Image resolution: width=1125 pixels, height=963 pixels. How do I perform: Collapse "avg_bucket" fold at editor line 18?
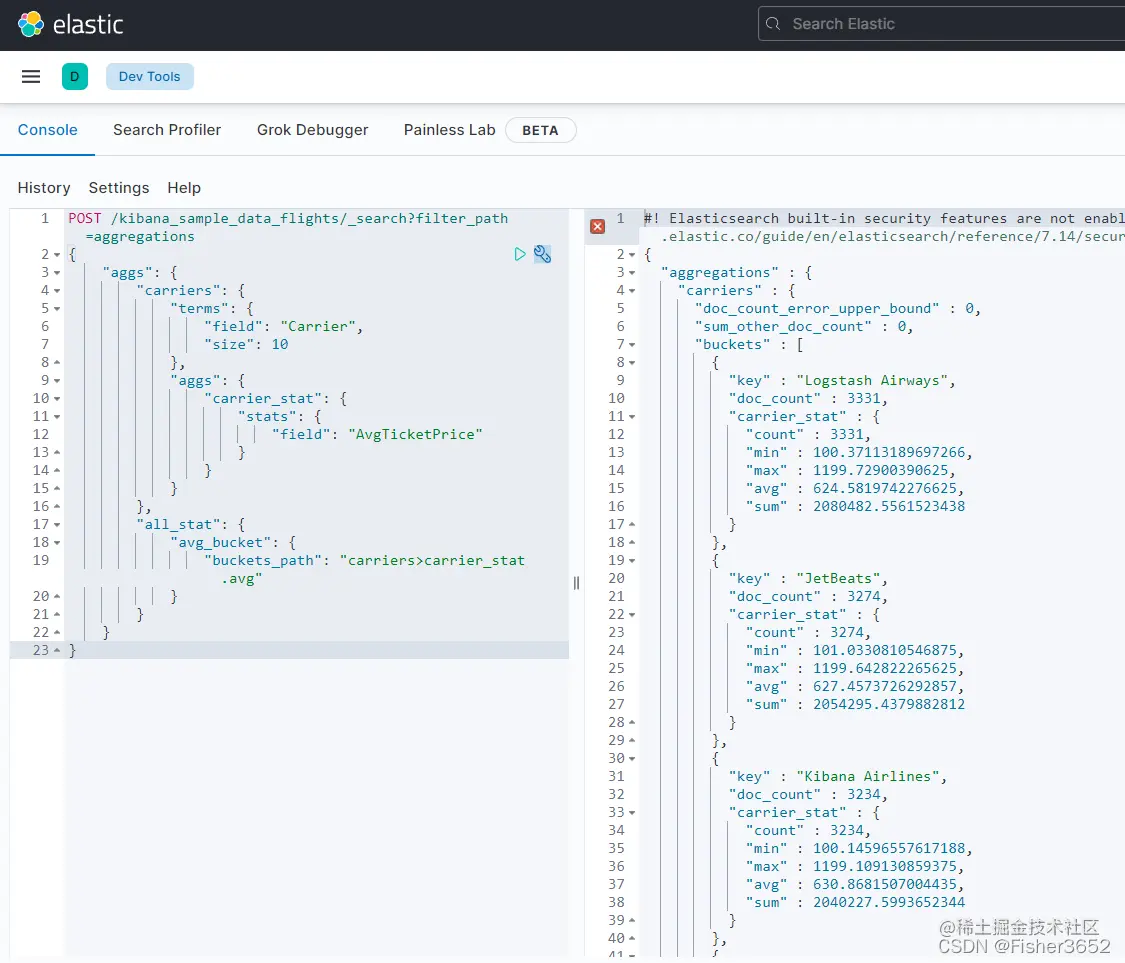(57, 542)
